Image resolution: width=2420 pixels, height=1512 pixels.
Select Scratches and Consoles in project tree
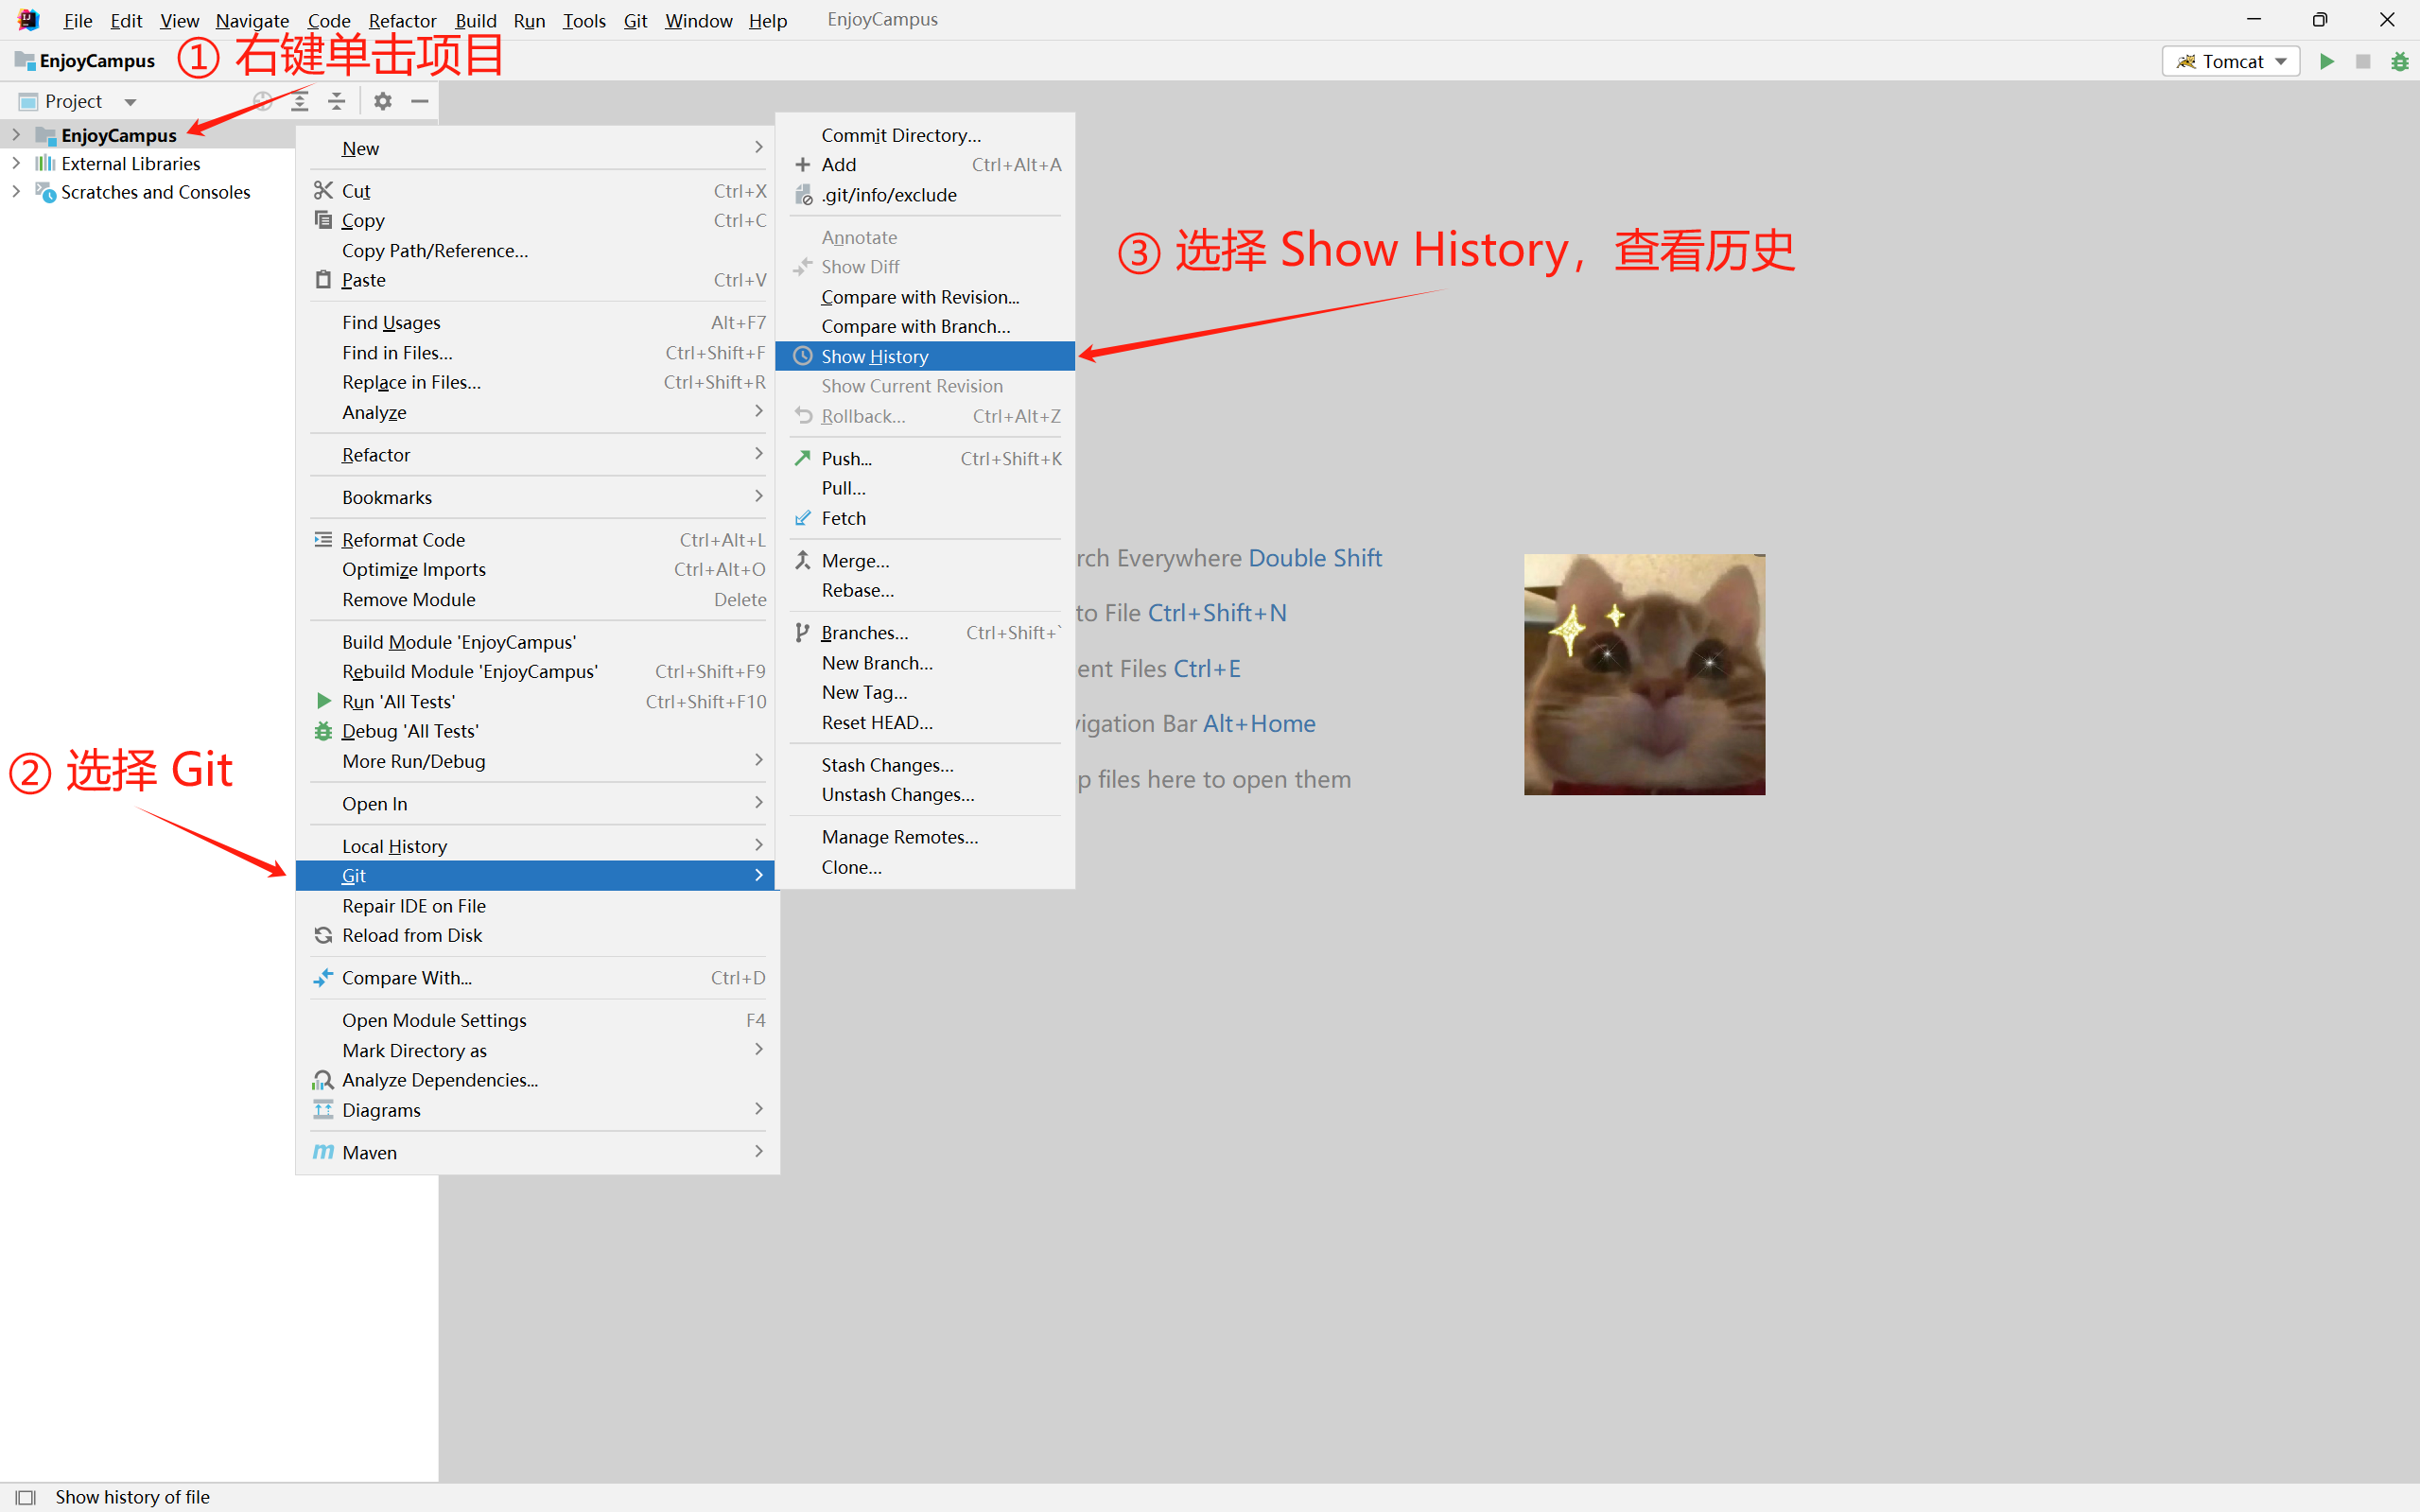pos(155,192)
